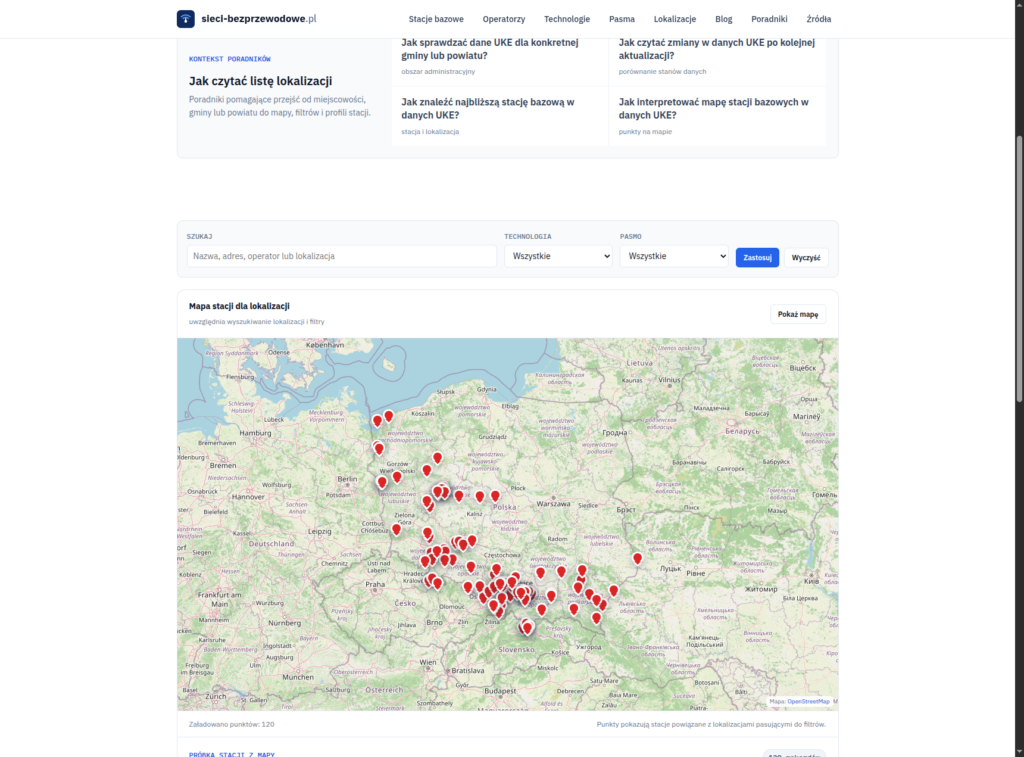The width and height of the screenshot is (1024, 757).
Task: Clear filters with Wyczyść button
Action: tap(806, 257)
